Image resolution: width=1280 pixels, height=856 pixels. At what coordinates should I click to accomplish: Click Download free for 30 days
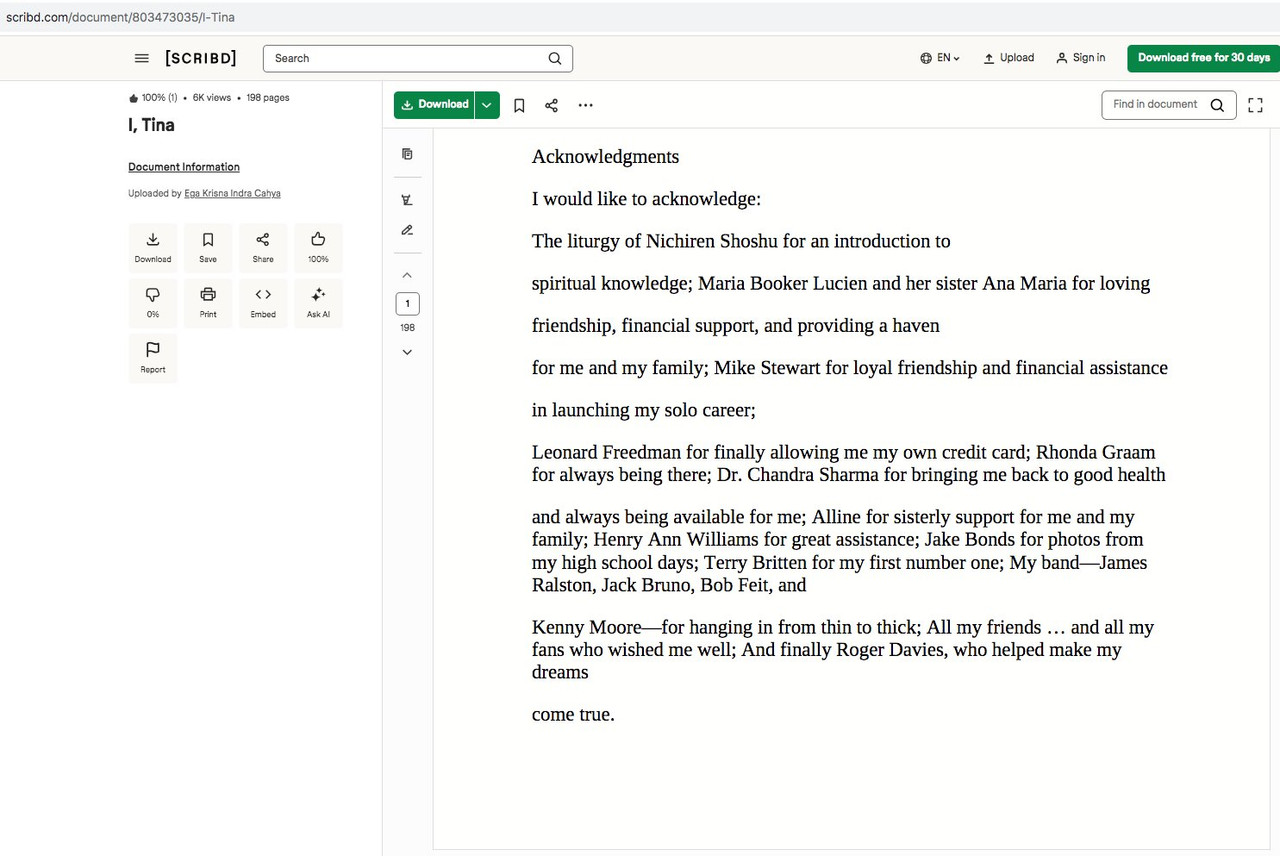click(1203, 58)
